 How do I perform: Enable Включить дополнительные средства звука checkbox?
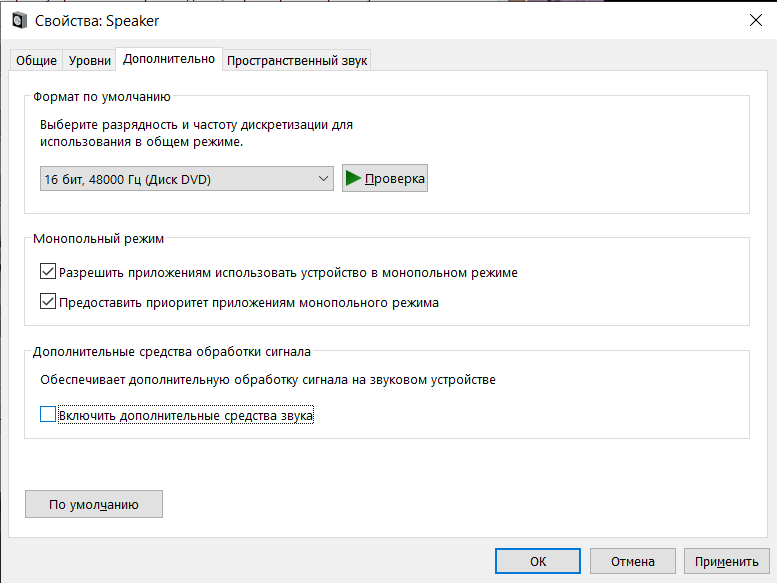point(48,414)
